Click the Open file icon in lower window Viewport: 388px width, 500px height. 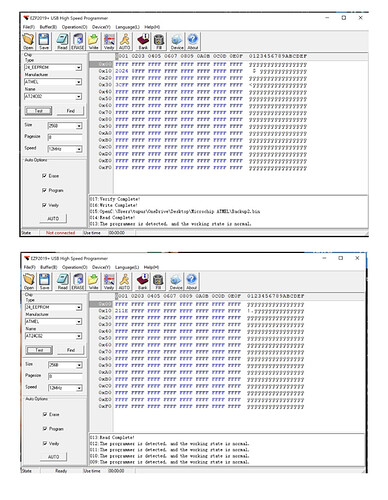pyautogui.click(x=29, y=281)
